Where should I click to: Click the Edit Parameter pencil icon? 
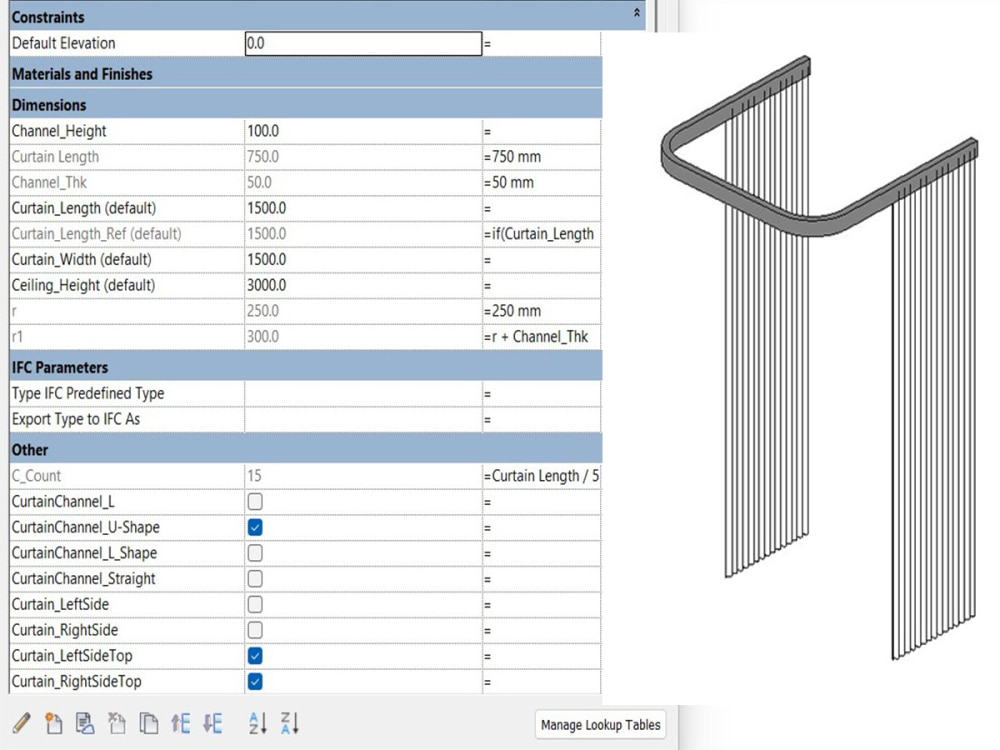(x=22, y=723)
